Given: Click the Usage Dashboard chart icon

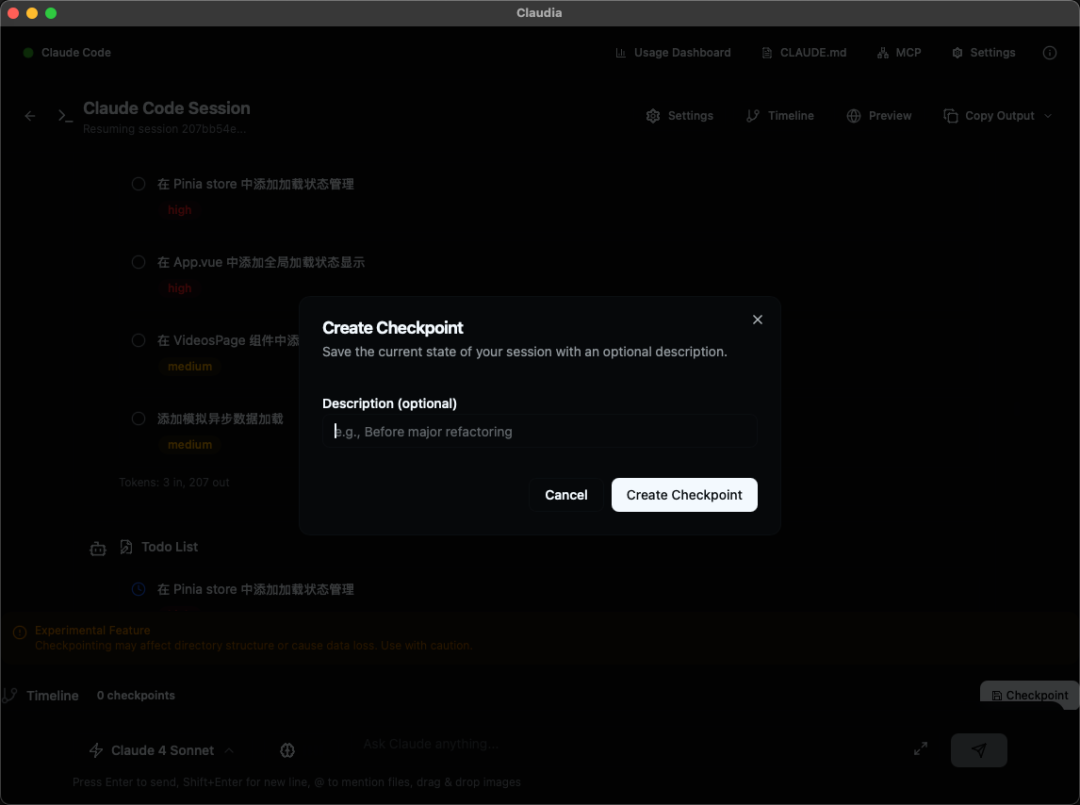Looking at the screenshot, I should 621,52.
